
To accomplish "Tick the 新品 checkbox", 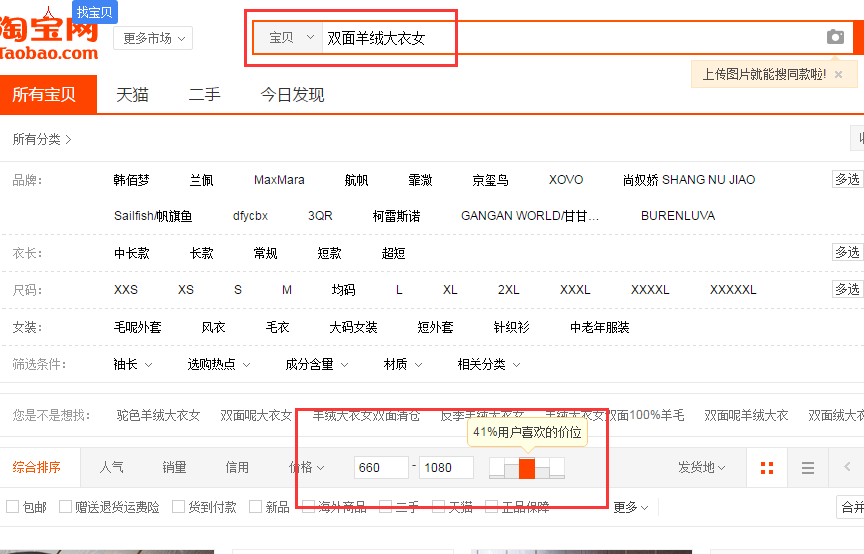I will (x=256, y=507).
